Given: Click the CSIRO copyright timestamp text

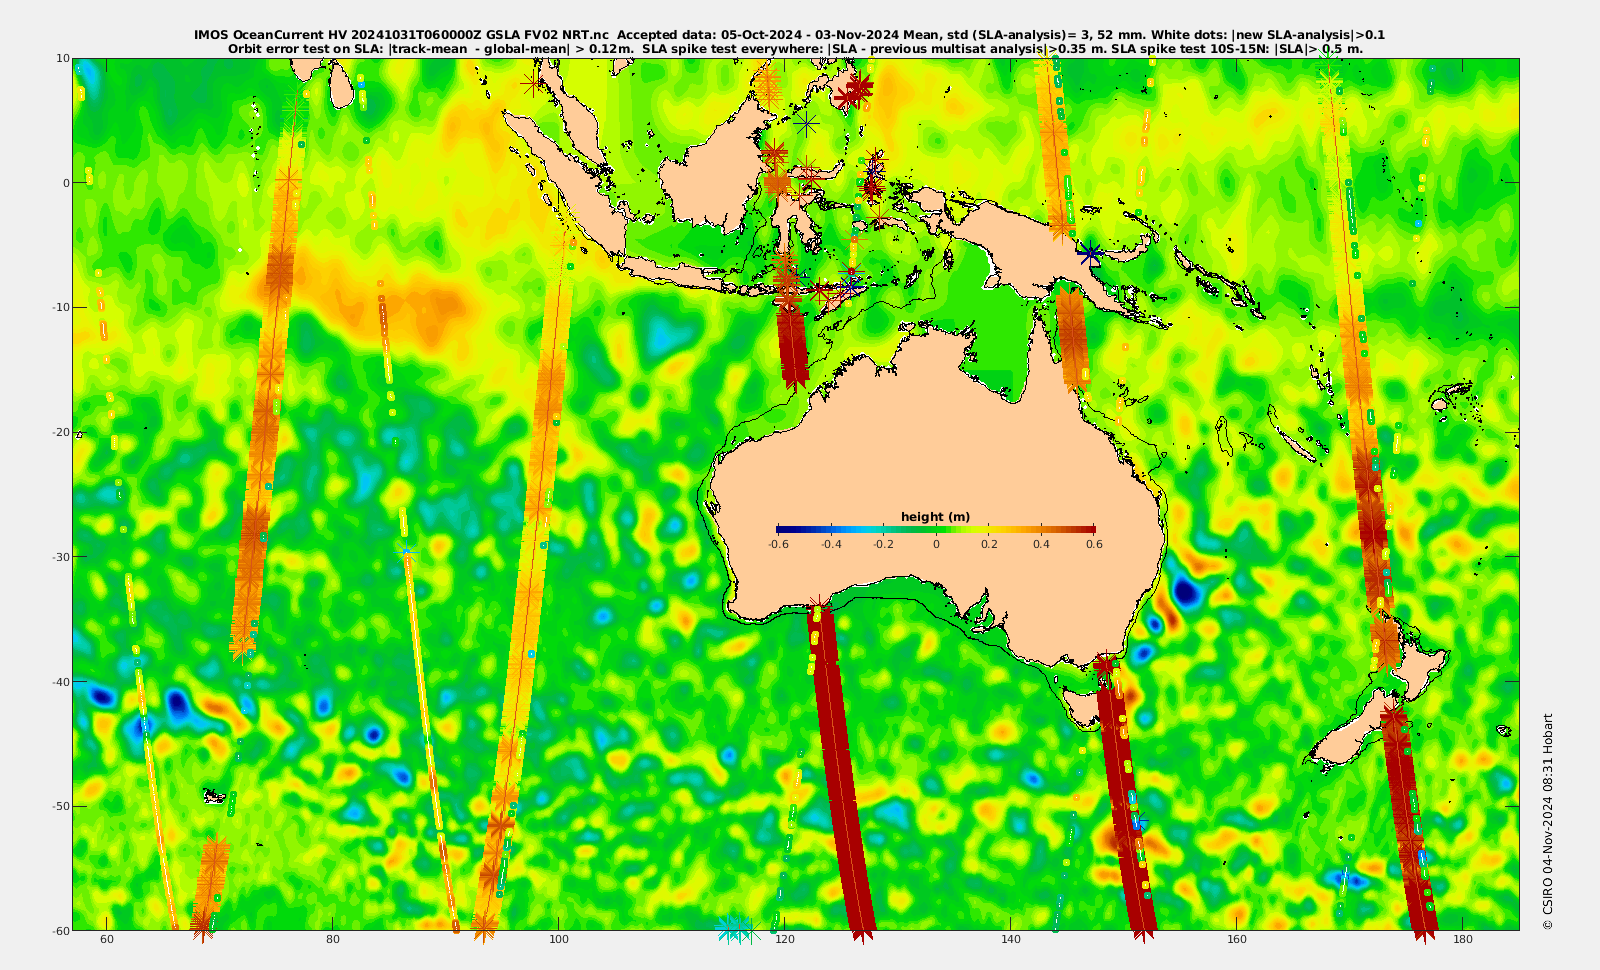Looking at the screenshot, I should click(1548, 821).
